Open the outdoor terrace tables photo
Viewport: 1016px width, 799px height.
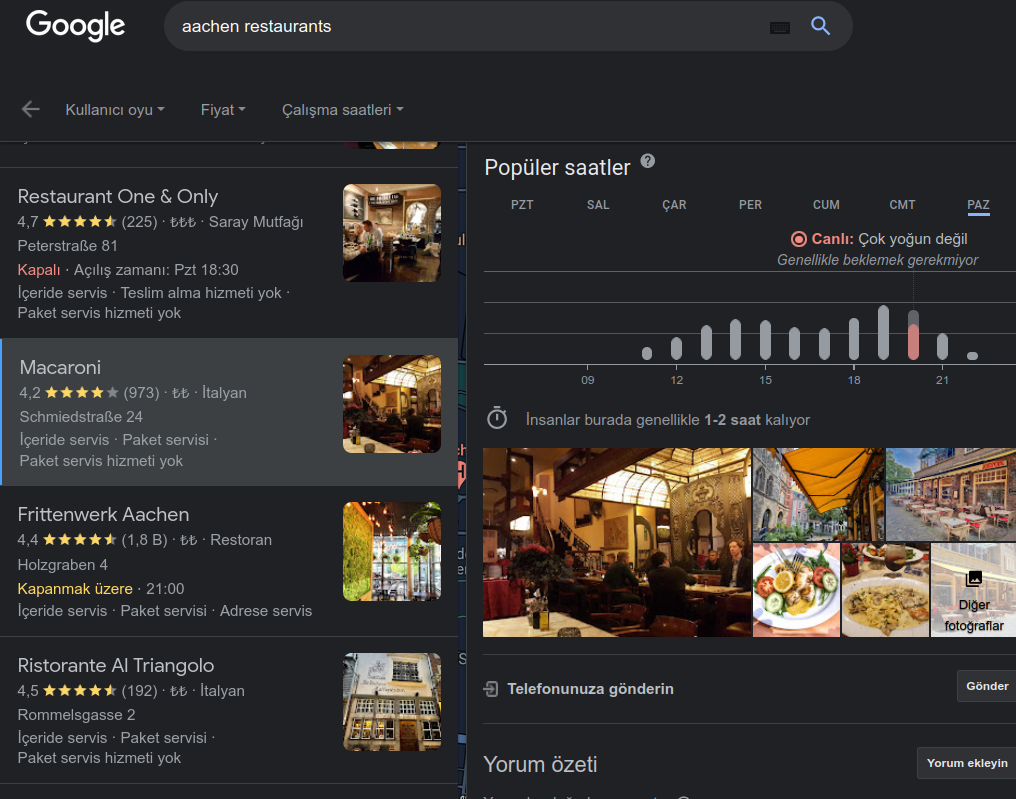951,494
